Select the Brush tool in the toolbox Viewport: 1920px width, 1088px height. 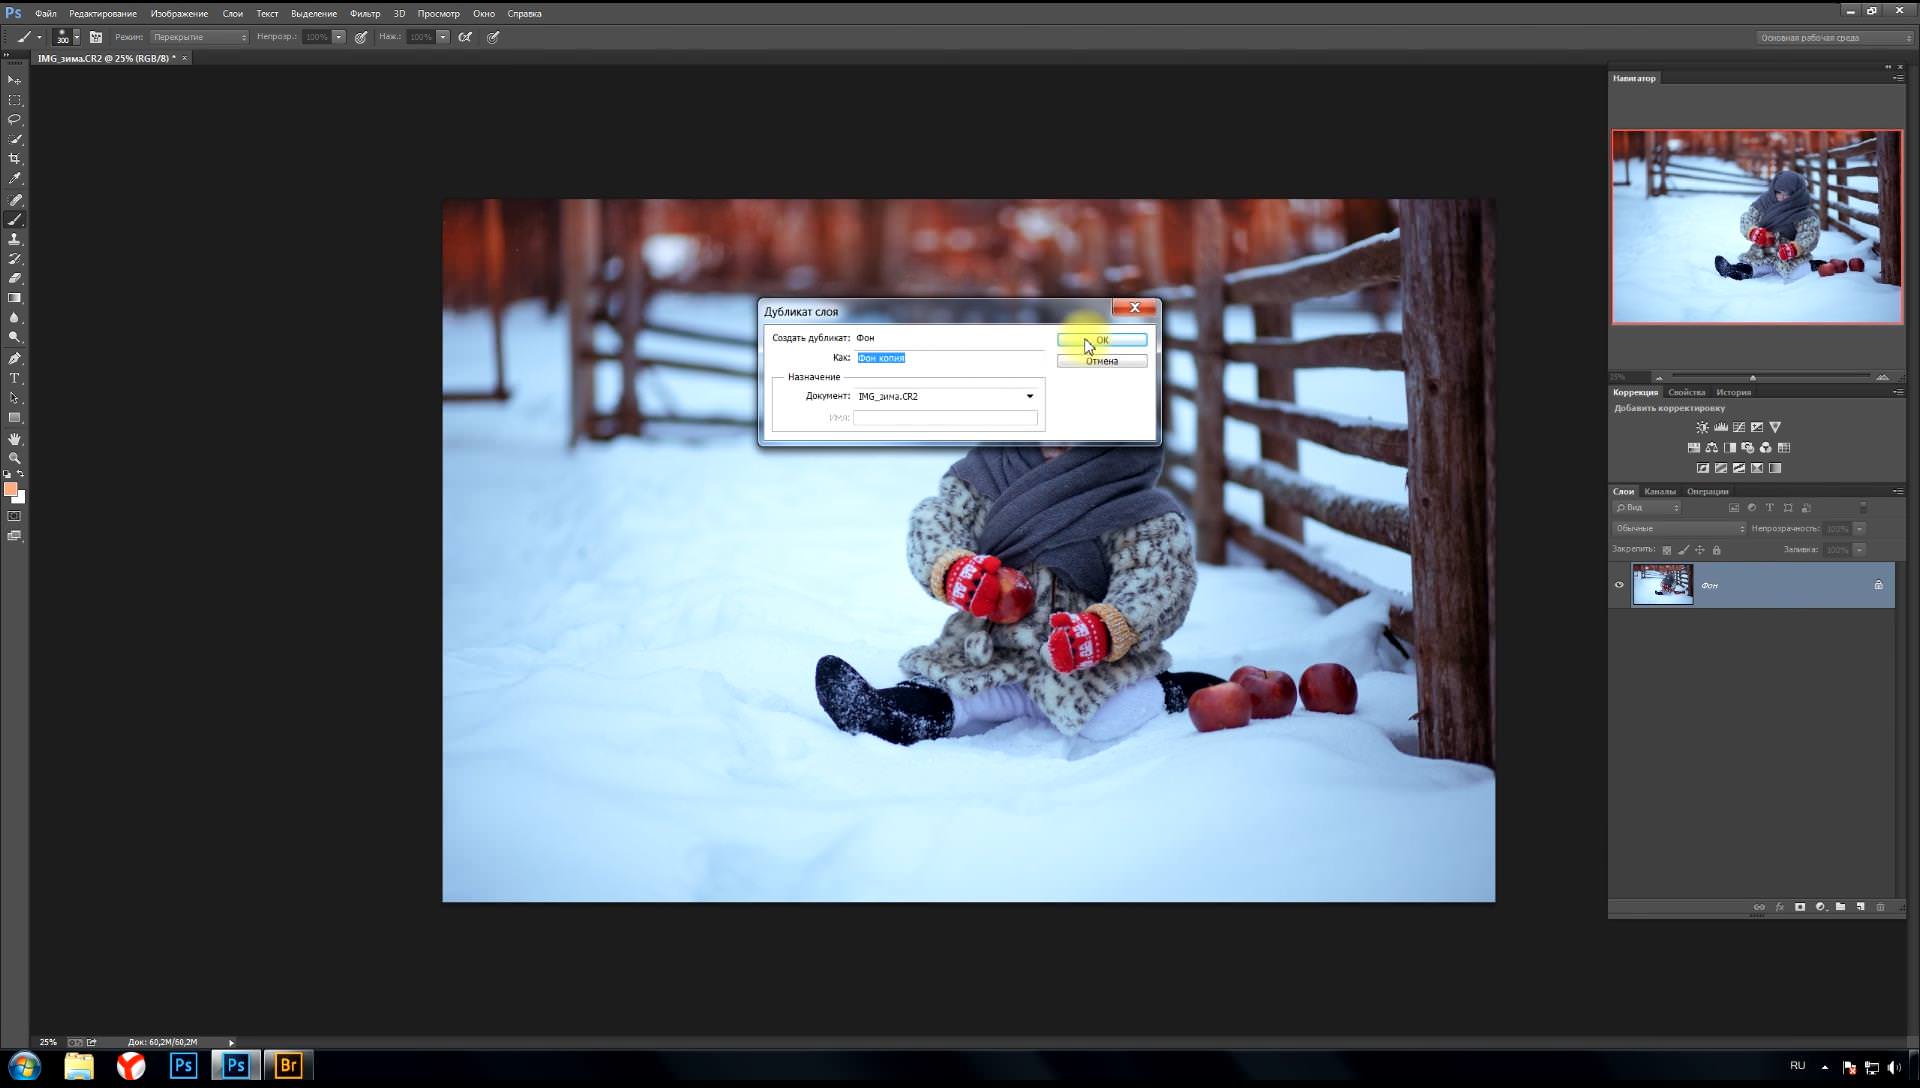click(x=14, y=220)
